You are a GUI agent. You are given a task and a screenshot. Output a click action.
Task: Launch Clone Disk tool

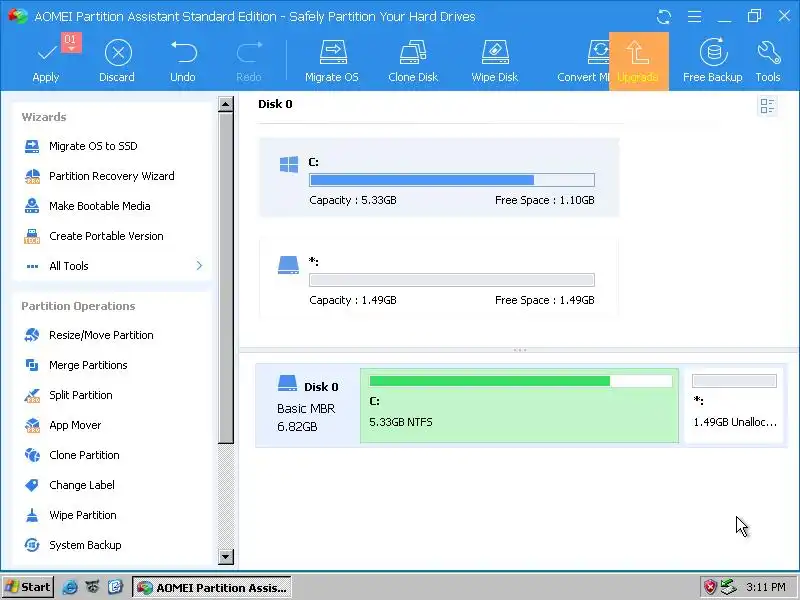413,62
